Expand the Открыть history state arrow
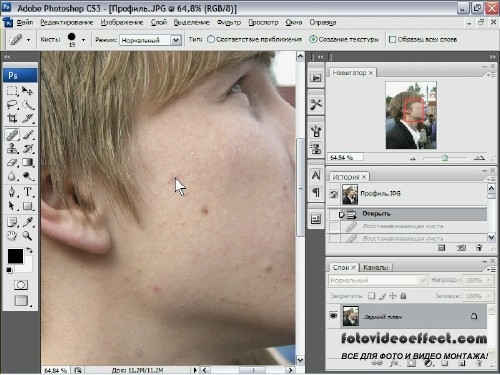The height and width of the screenshot is (375, 500). [x=341, y=214]
